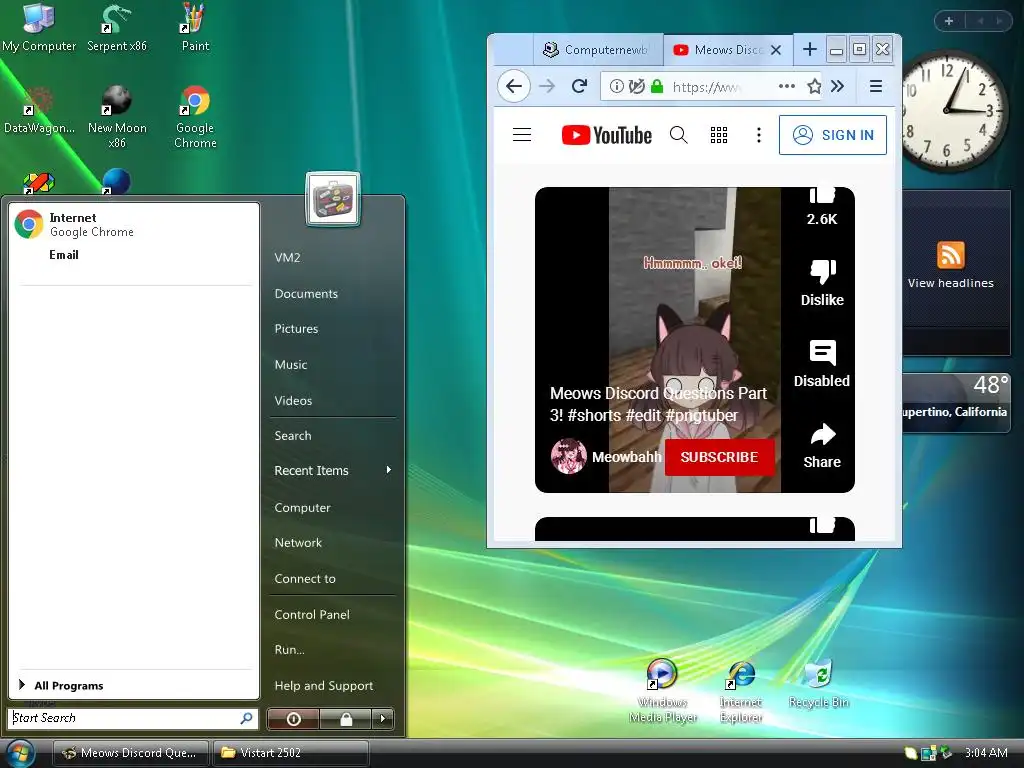
Task: Open the My Computer desktop icon
Action: coord(39,27)
